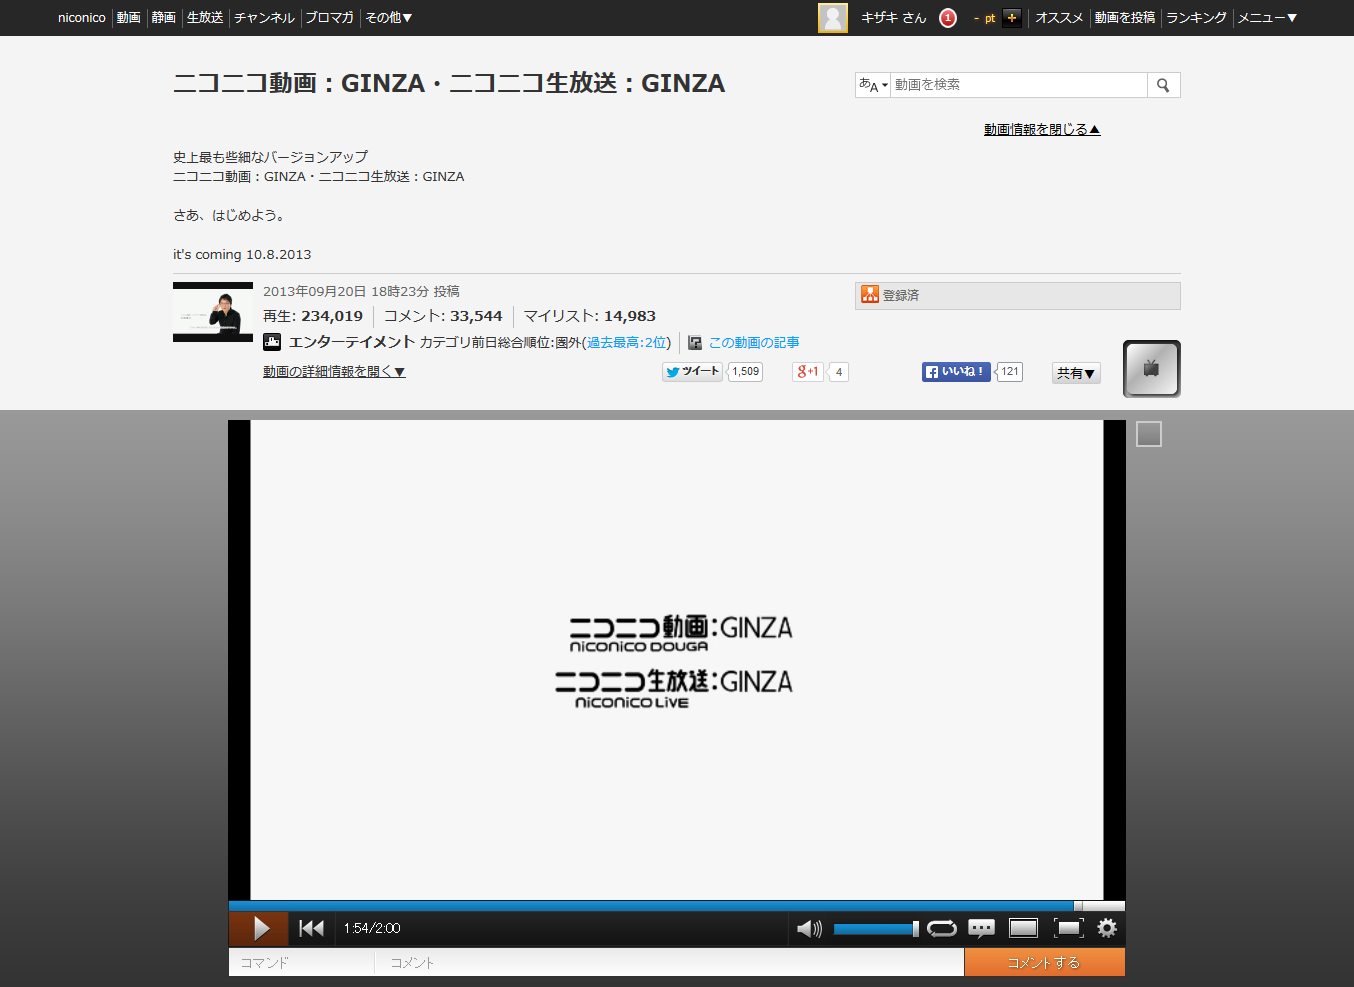Click the search magnifier icon

(1163, 85)
